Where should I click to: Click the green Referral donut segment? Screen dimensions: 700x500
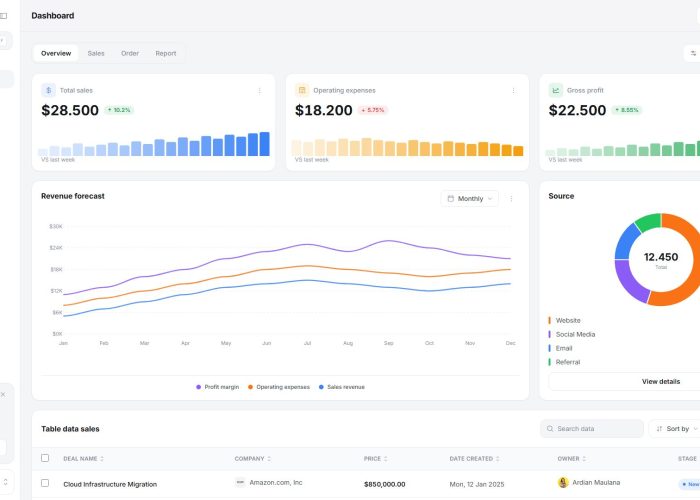coord(649,222)
